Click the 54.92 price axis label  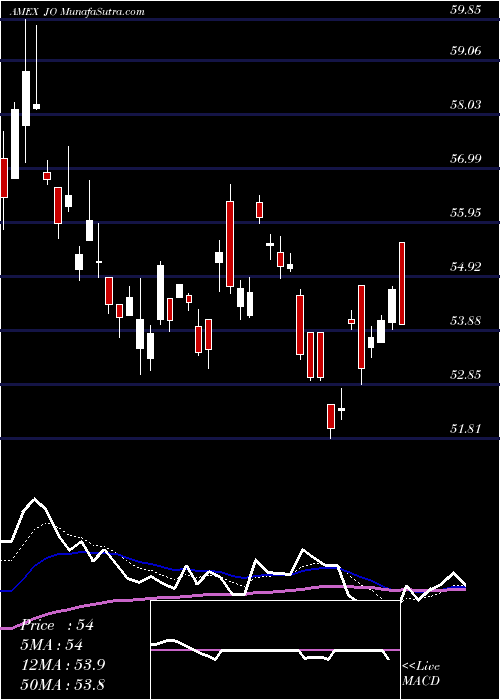coord(466,267)
